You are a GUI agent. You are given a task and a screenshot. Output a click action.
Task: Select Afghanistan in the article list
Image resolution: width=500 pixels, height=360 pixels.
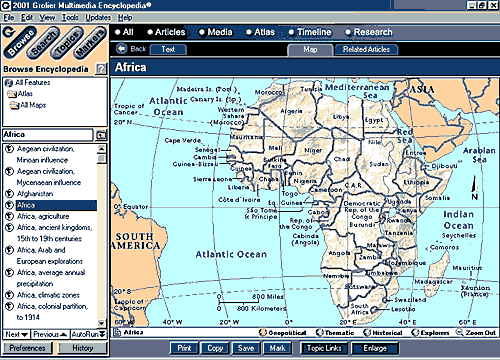(35, 194)
